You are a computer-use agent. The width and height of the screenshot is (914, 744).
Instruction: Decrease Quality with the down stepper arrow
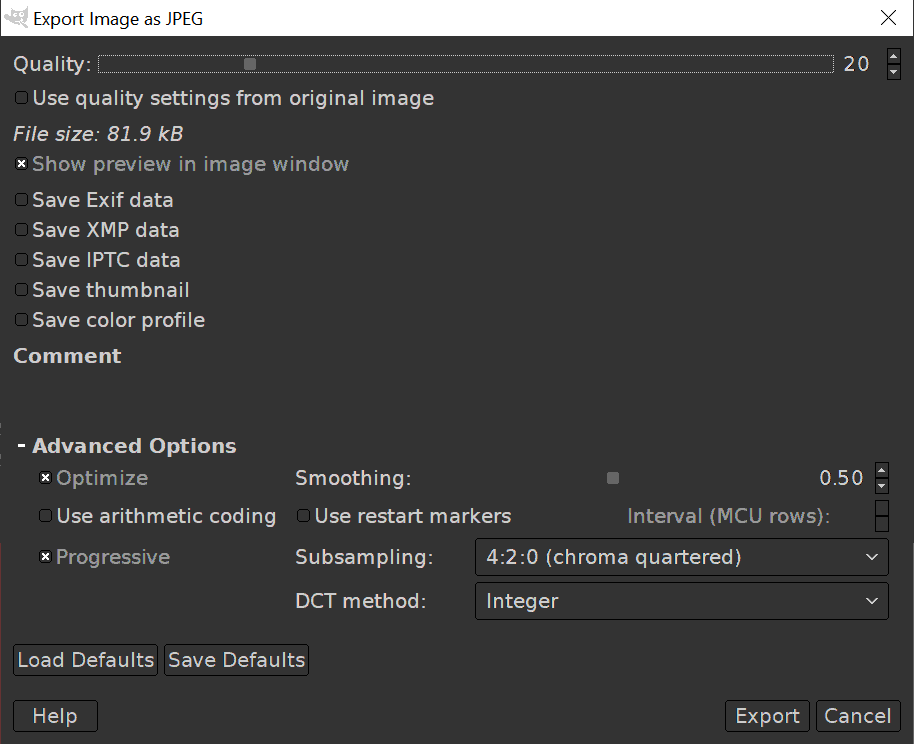pyautogui.click(x=893, y=72)
